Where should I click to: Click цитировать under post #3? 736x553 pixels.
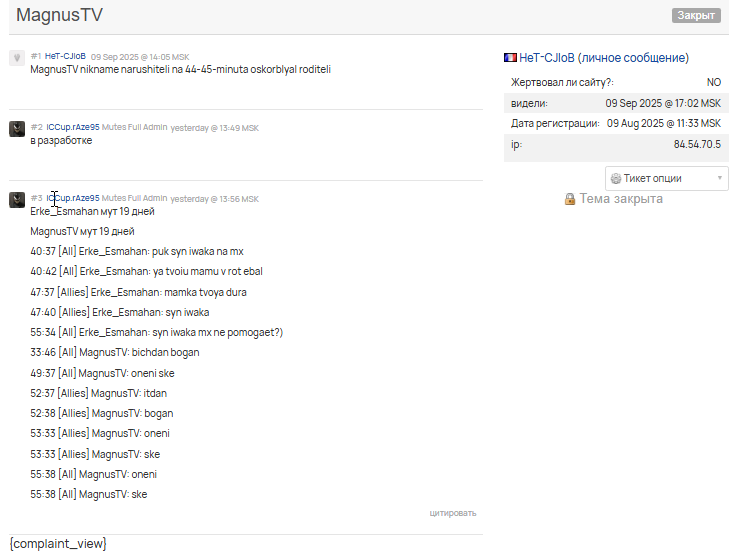click(x=452, y=513)
